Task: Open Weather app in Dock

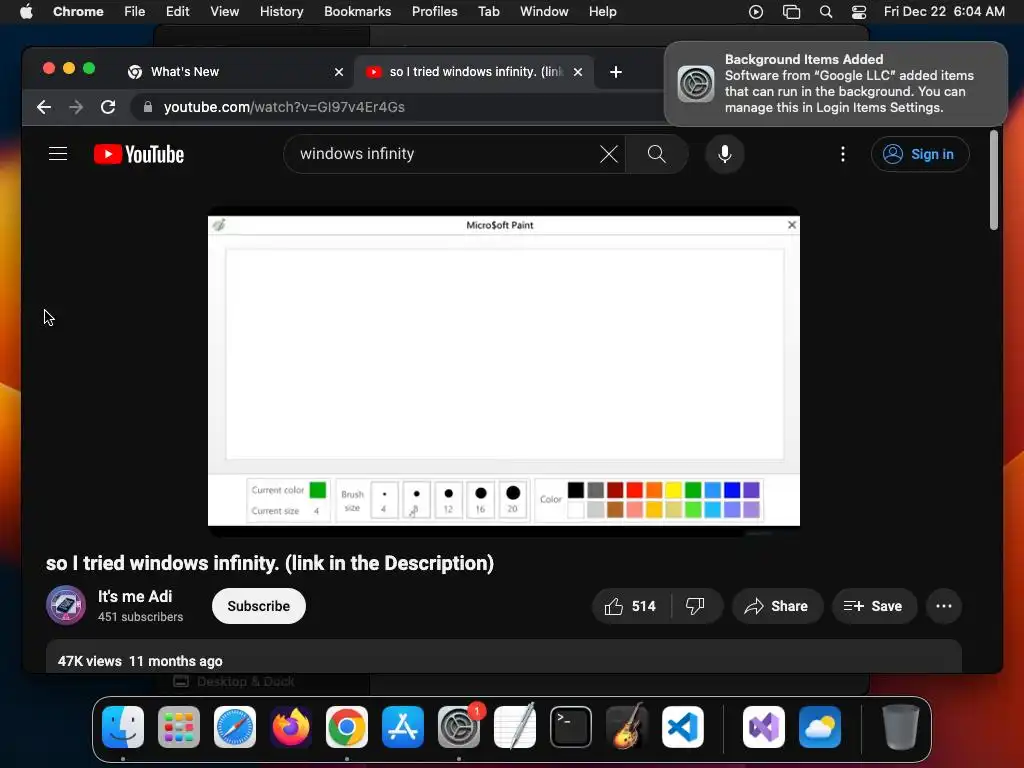Action: coord(820,727)
